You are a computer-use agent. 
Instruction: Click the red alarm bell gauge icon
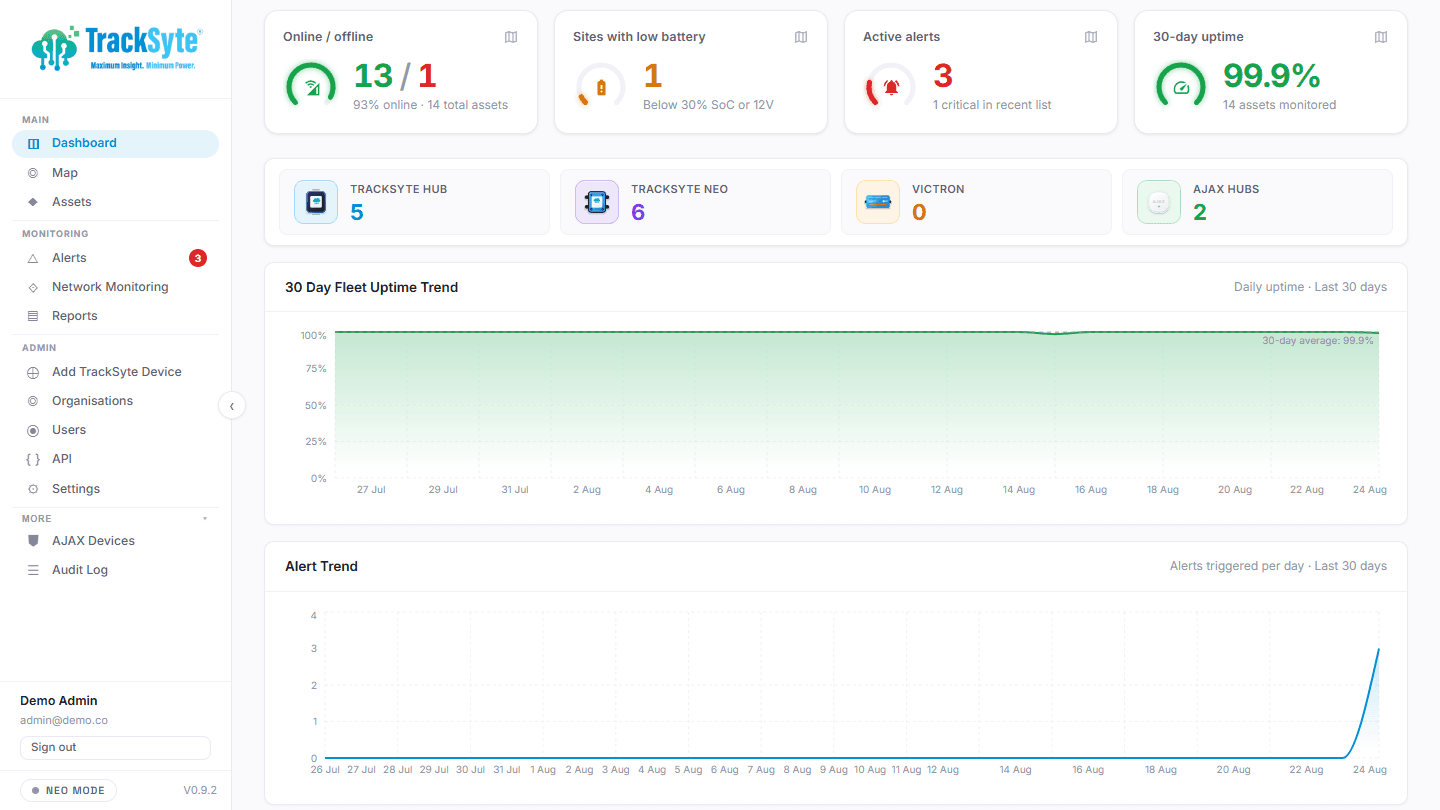pos(890,87)
